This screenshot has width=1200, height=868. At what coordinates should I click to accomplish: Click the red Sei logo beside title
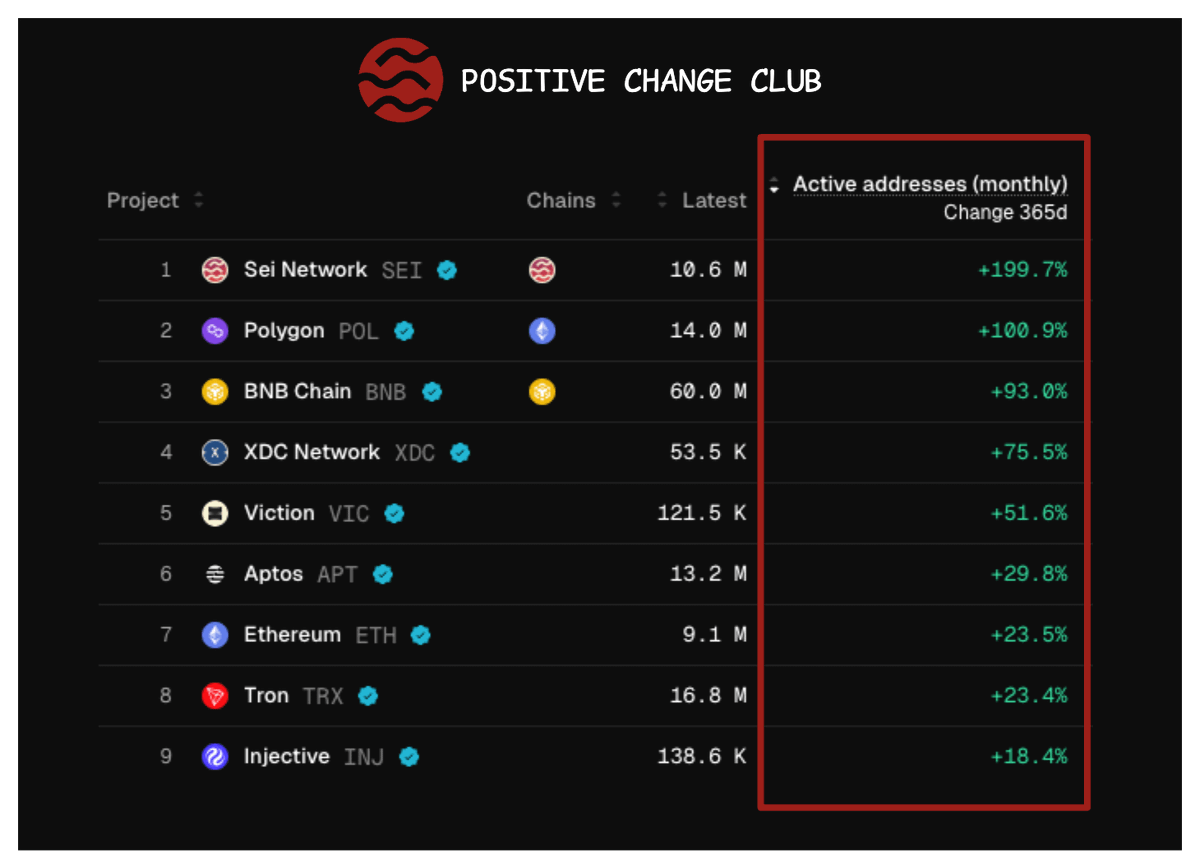click(400, 80)
